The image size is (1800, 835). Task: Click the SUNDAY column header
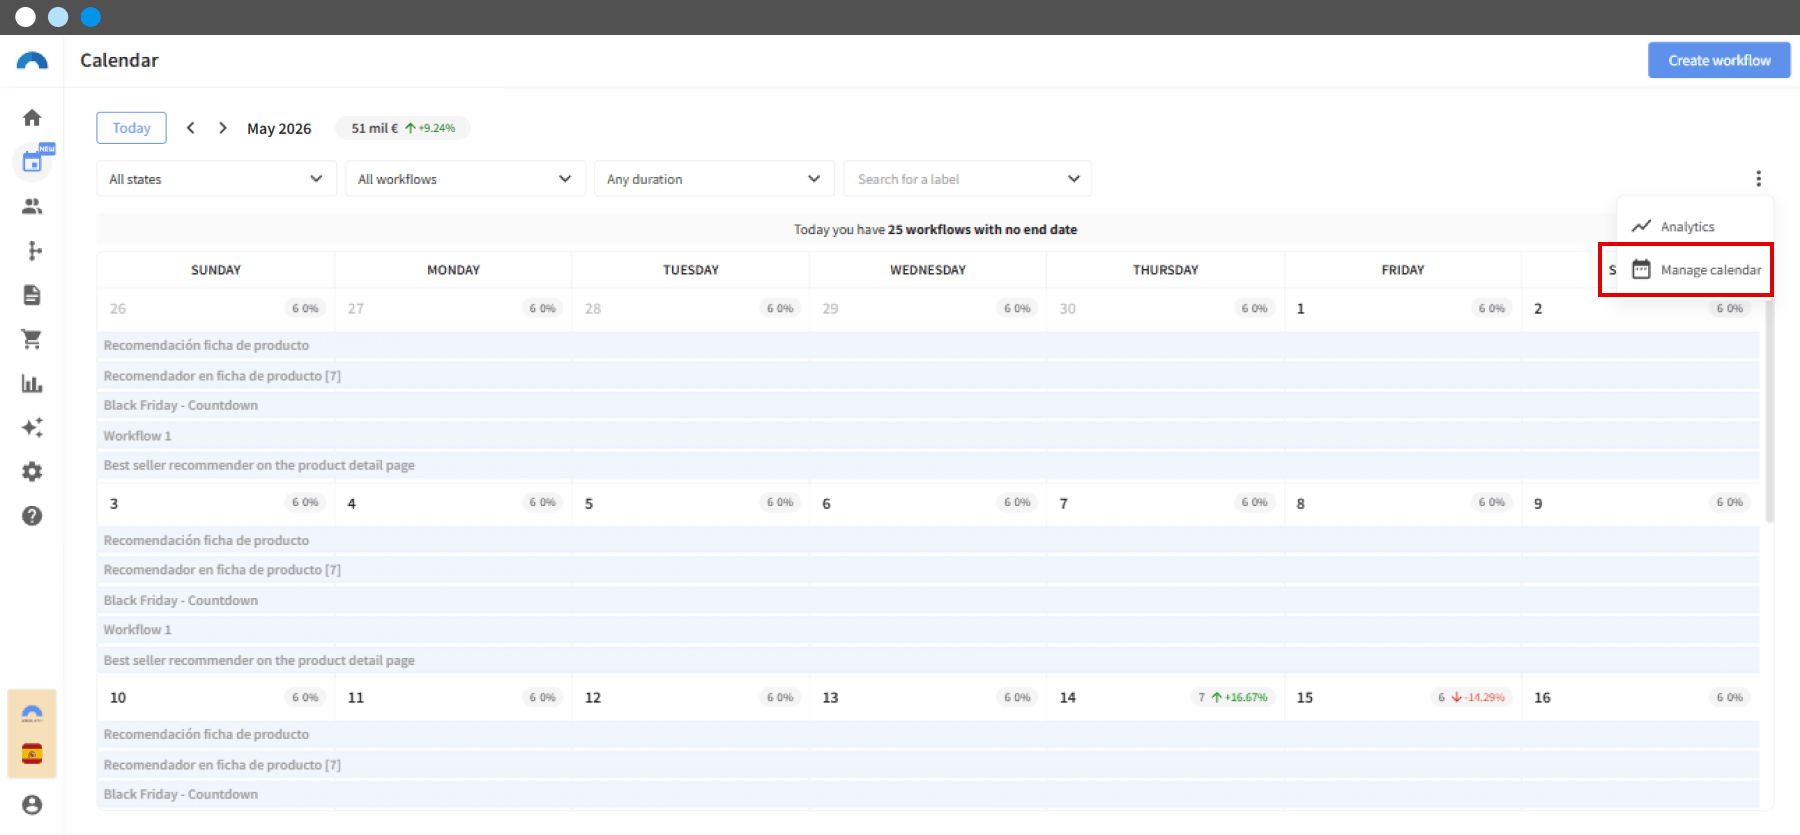coord(216,270)
